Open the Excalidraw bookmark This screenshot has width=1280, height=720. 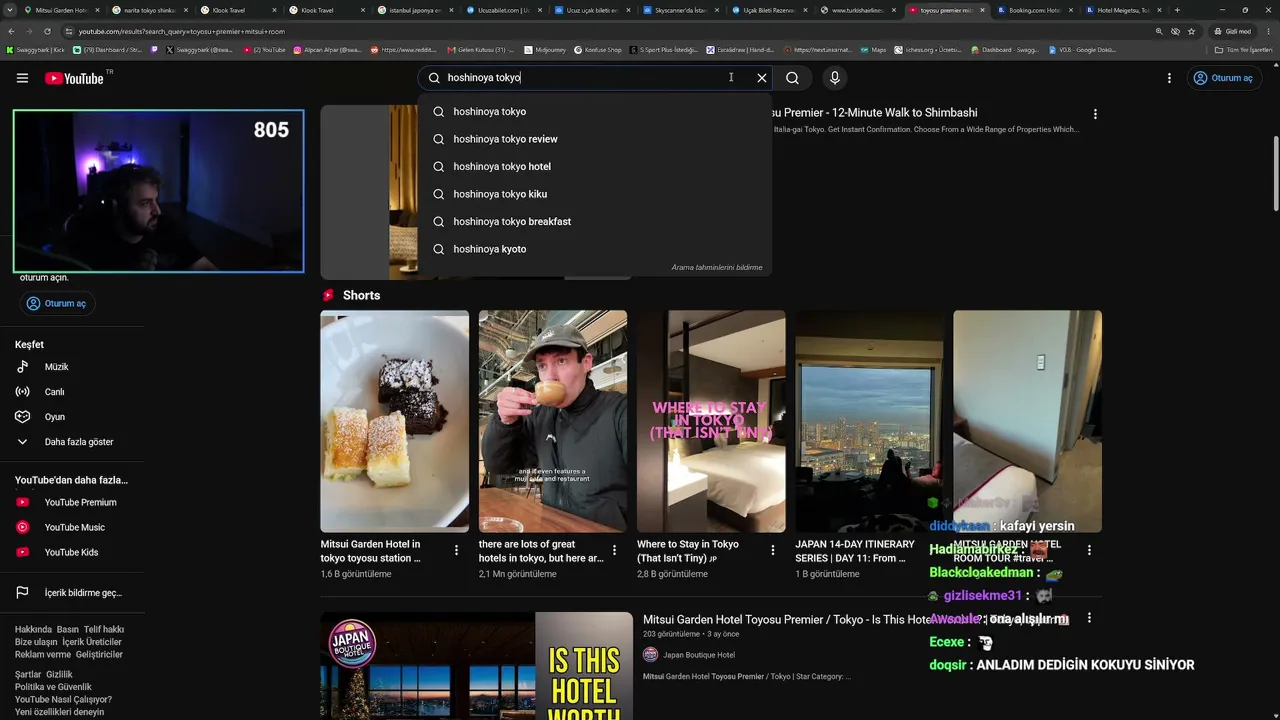[740, 49]
